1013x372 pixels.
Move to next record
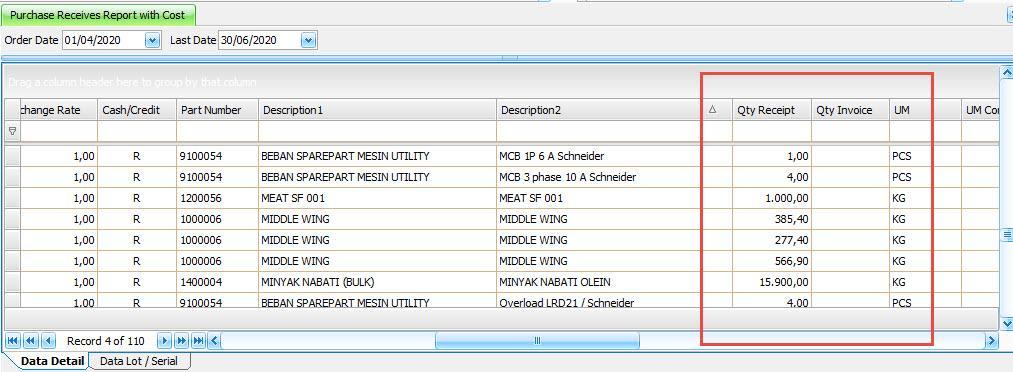[x=165, y=341]
